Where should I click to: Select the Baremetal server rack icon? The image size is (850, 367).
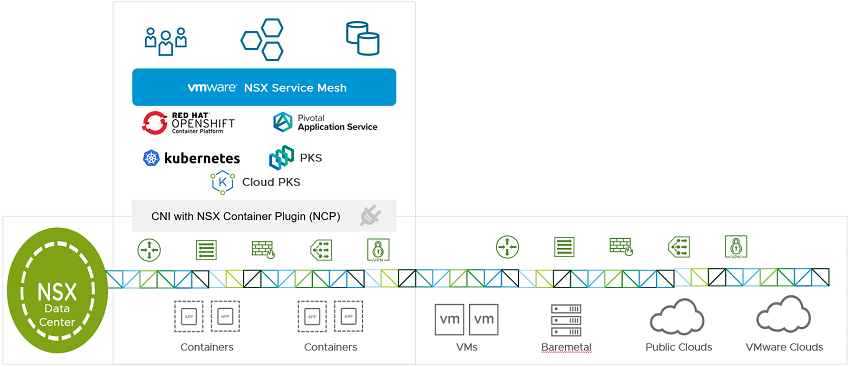click(565, 320)
